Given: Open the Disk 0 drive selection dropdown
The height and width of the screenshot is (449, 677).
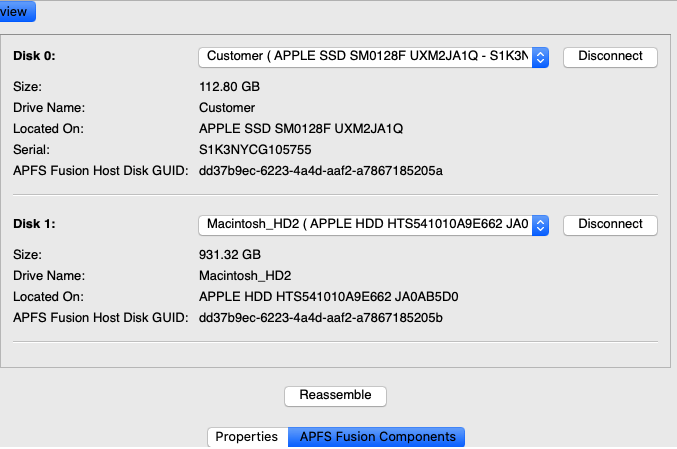Looking at the screenshot, I should coord(373,57).
